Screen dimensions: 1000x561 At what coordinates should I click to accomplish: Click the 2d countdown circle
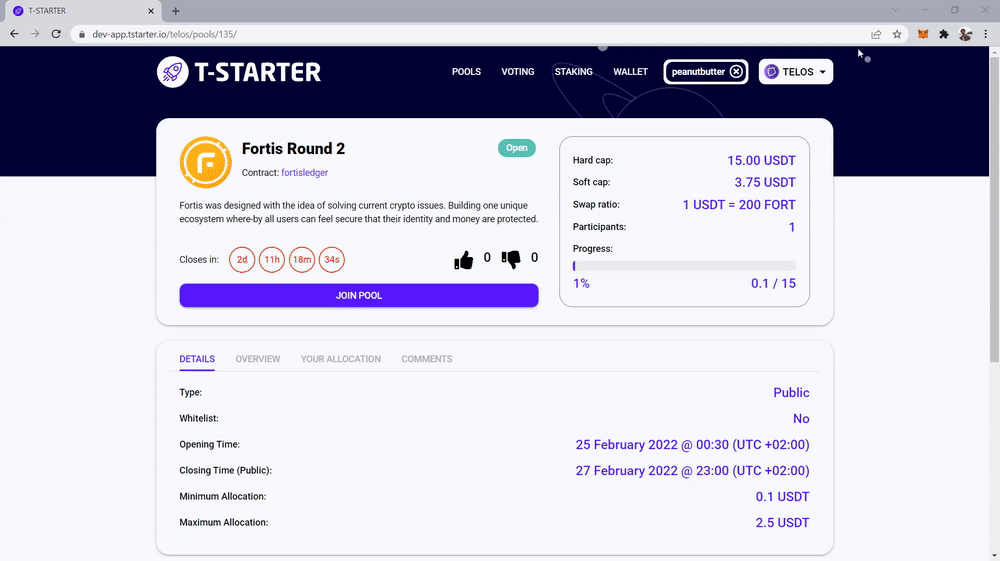242,259
